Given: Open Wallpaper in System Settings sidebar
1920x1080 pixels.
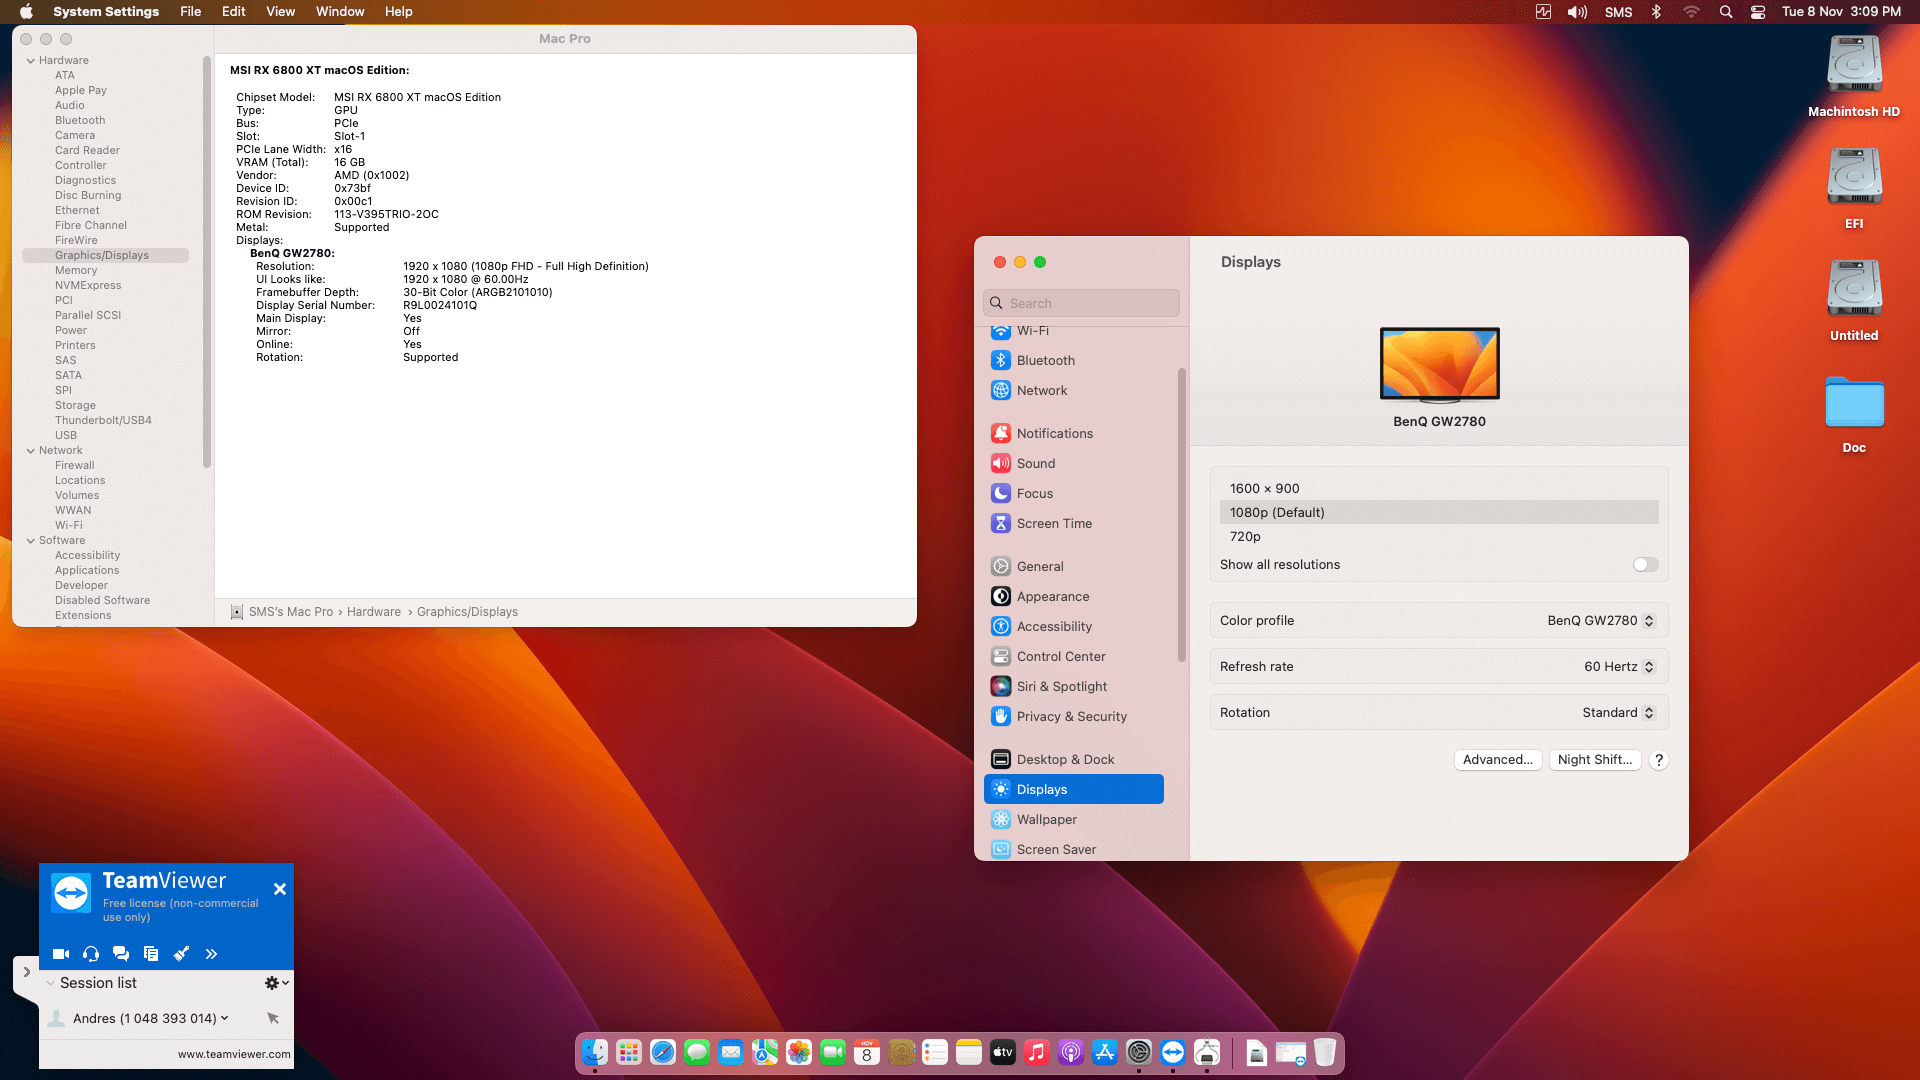Looking at the screenshot, I should click(1074, 819).
